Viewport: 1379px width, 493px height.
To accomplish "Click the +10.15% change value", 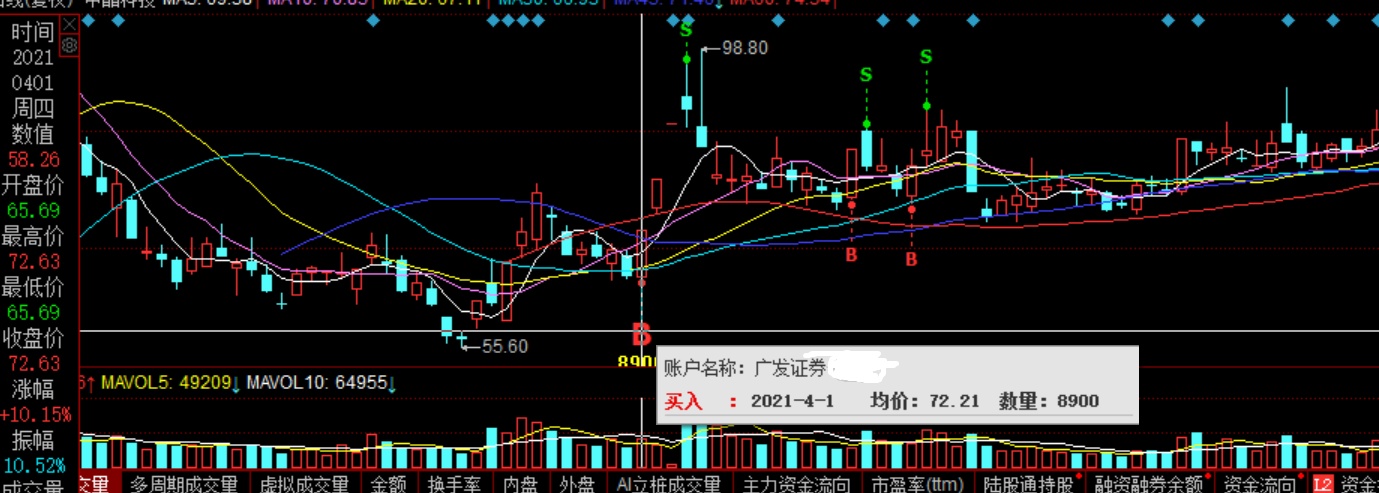I will point(36,415).
